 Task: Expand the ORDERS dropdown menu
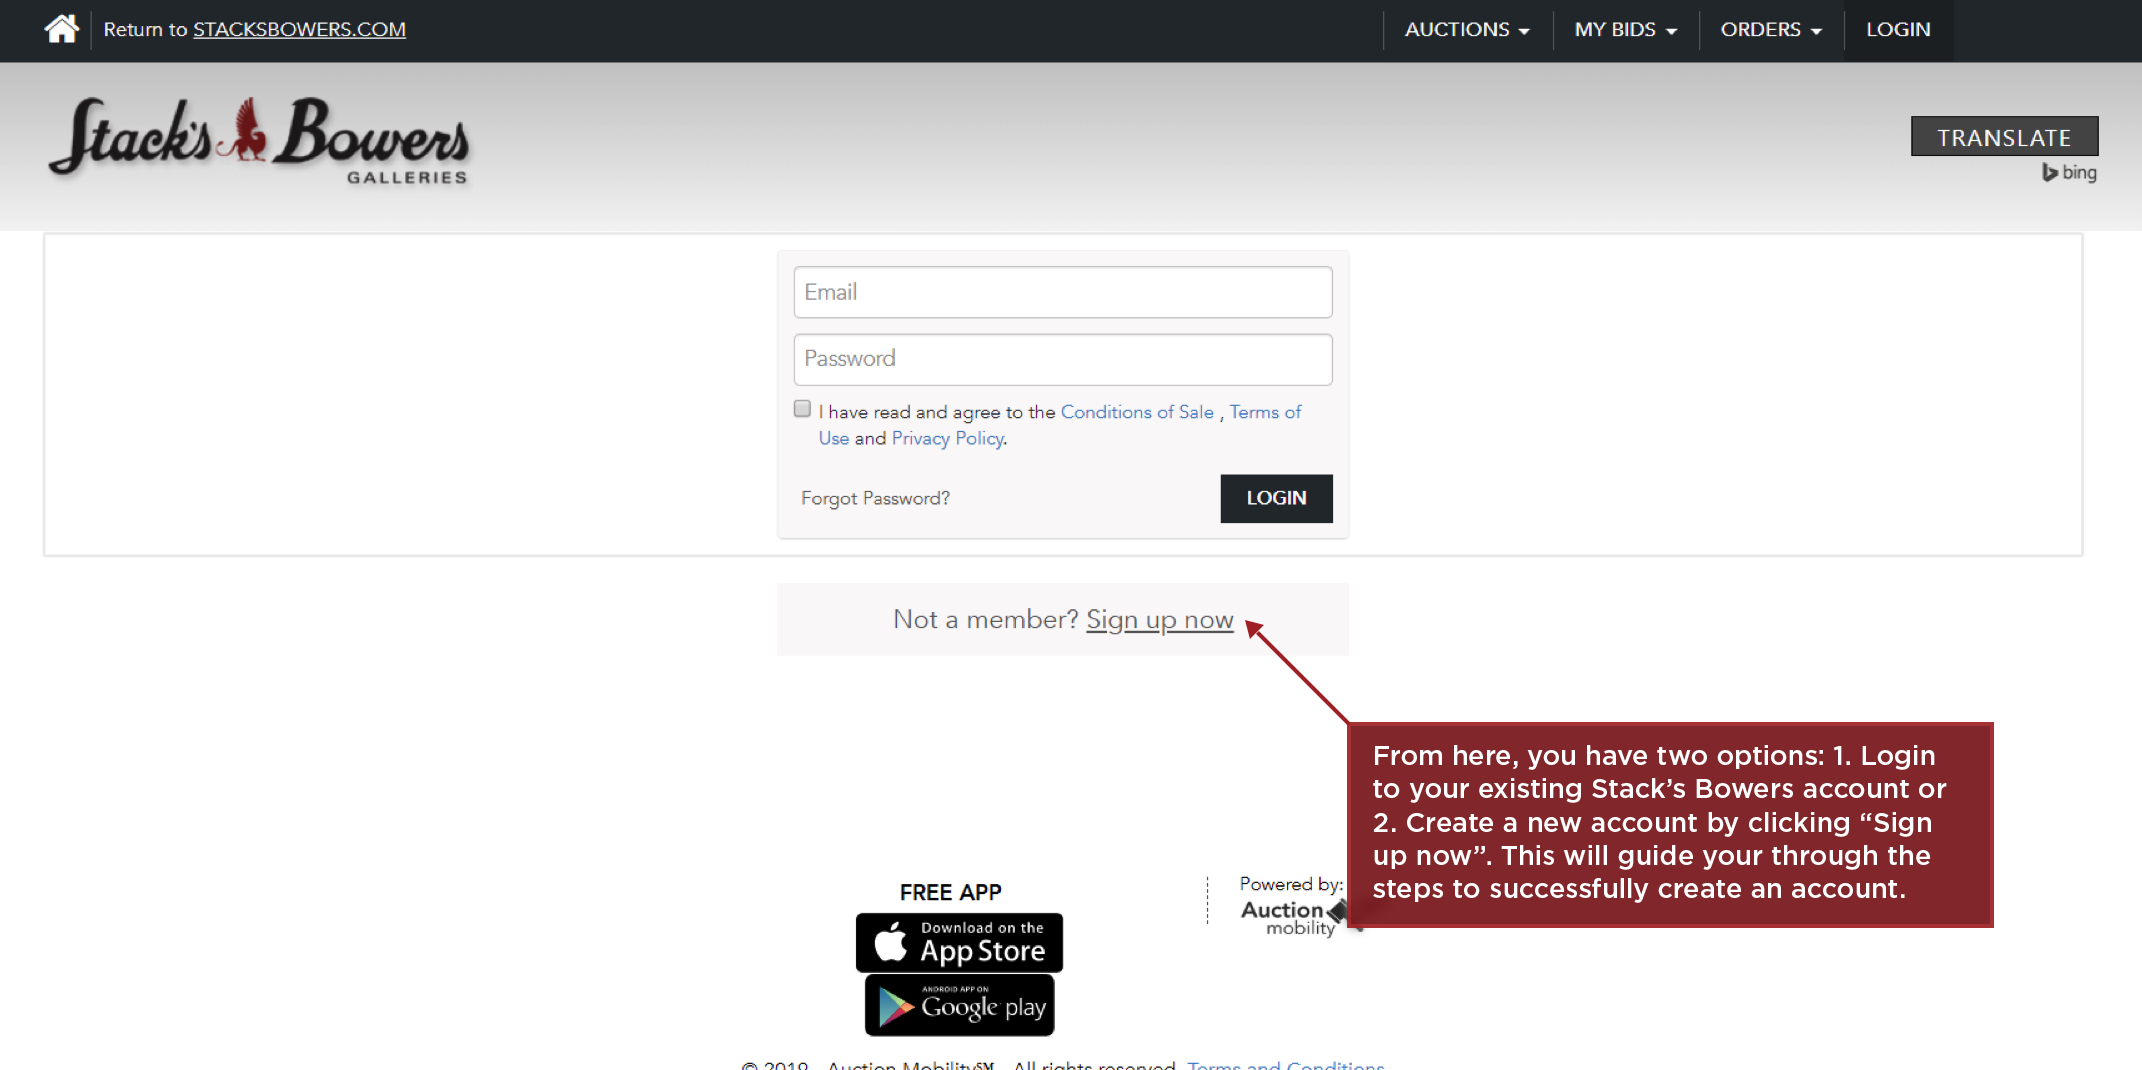coord(1771,30)
